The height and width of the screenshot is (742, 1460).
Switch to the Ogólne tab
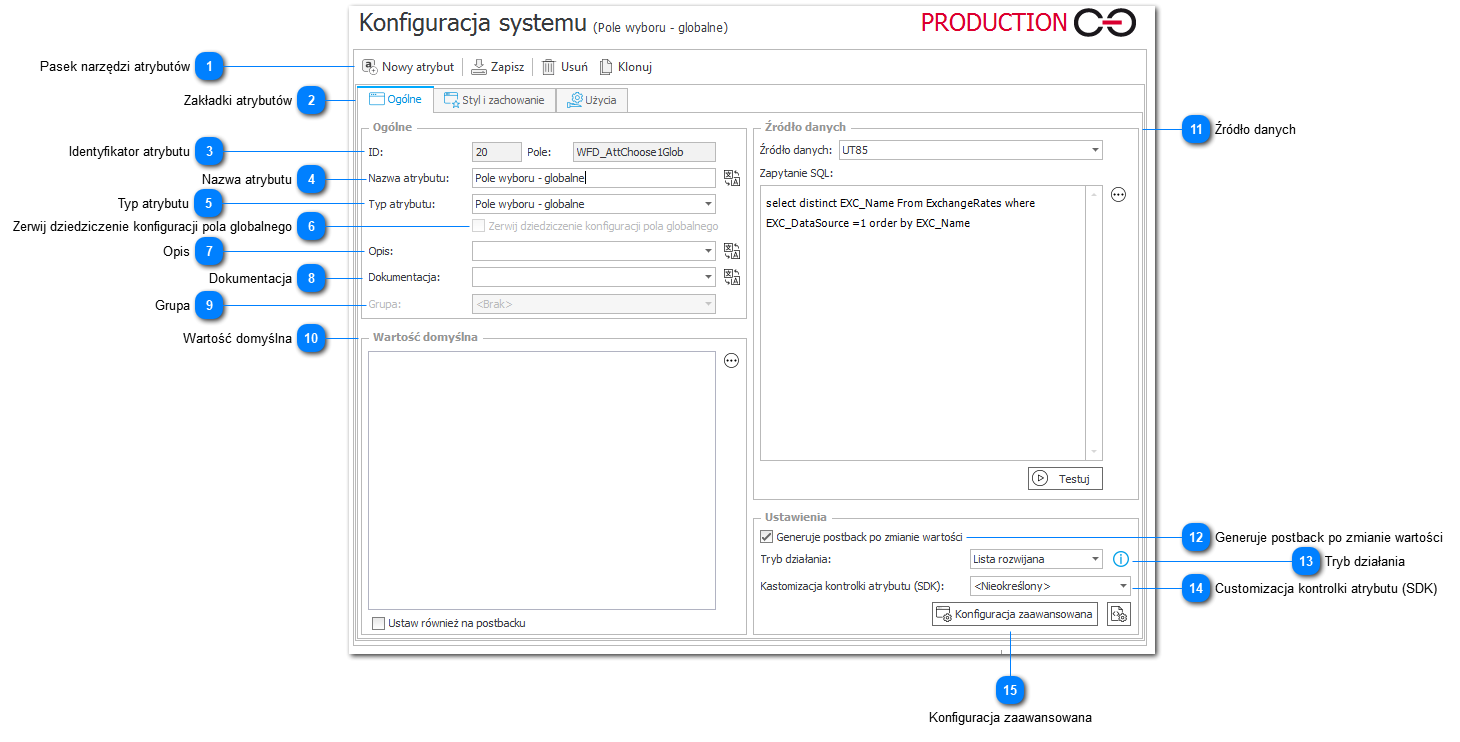[395, 99]
